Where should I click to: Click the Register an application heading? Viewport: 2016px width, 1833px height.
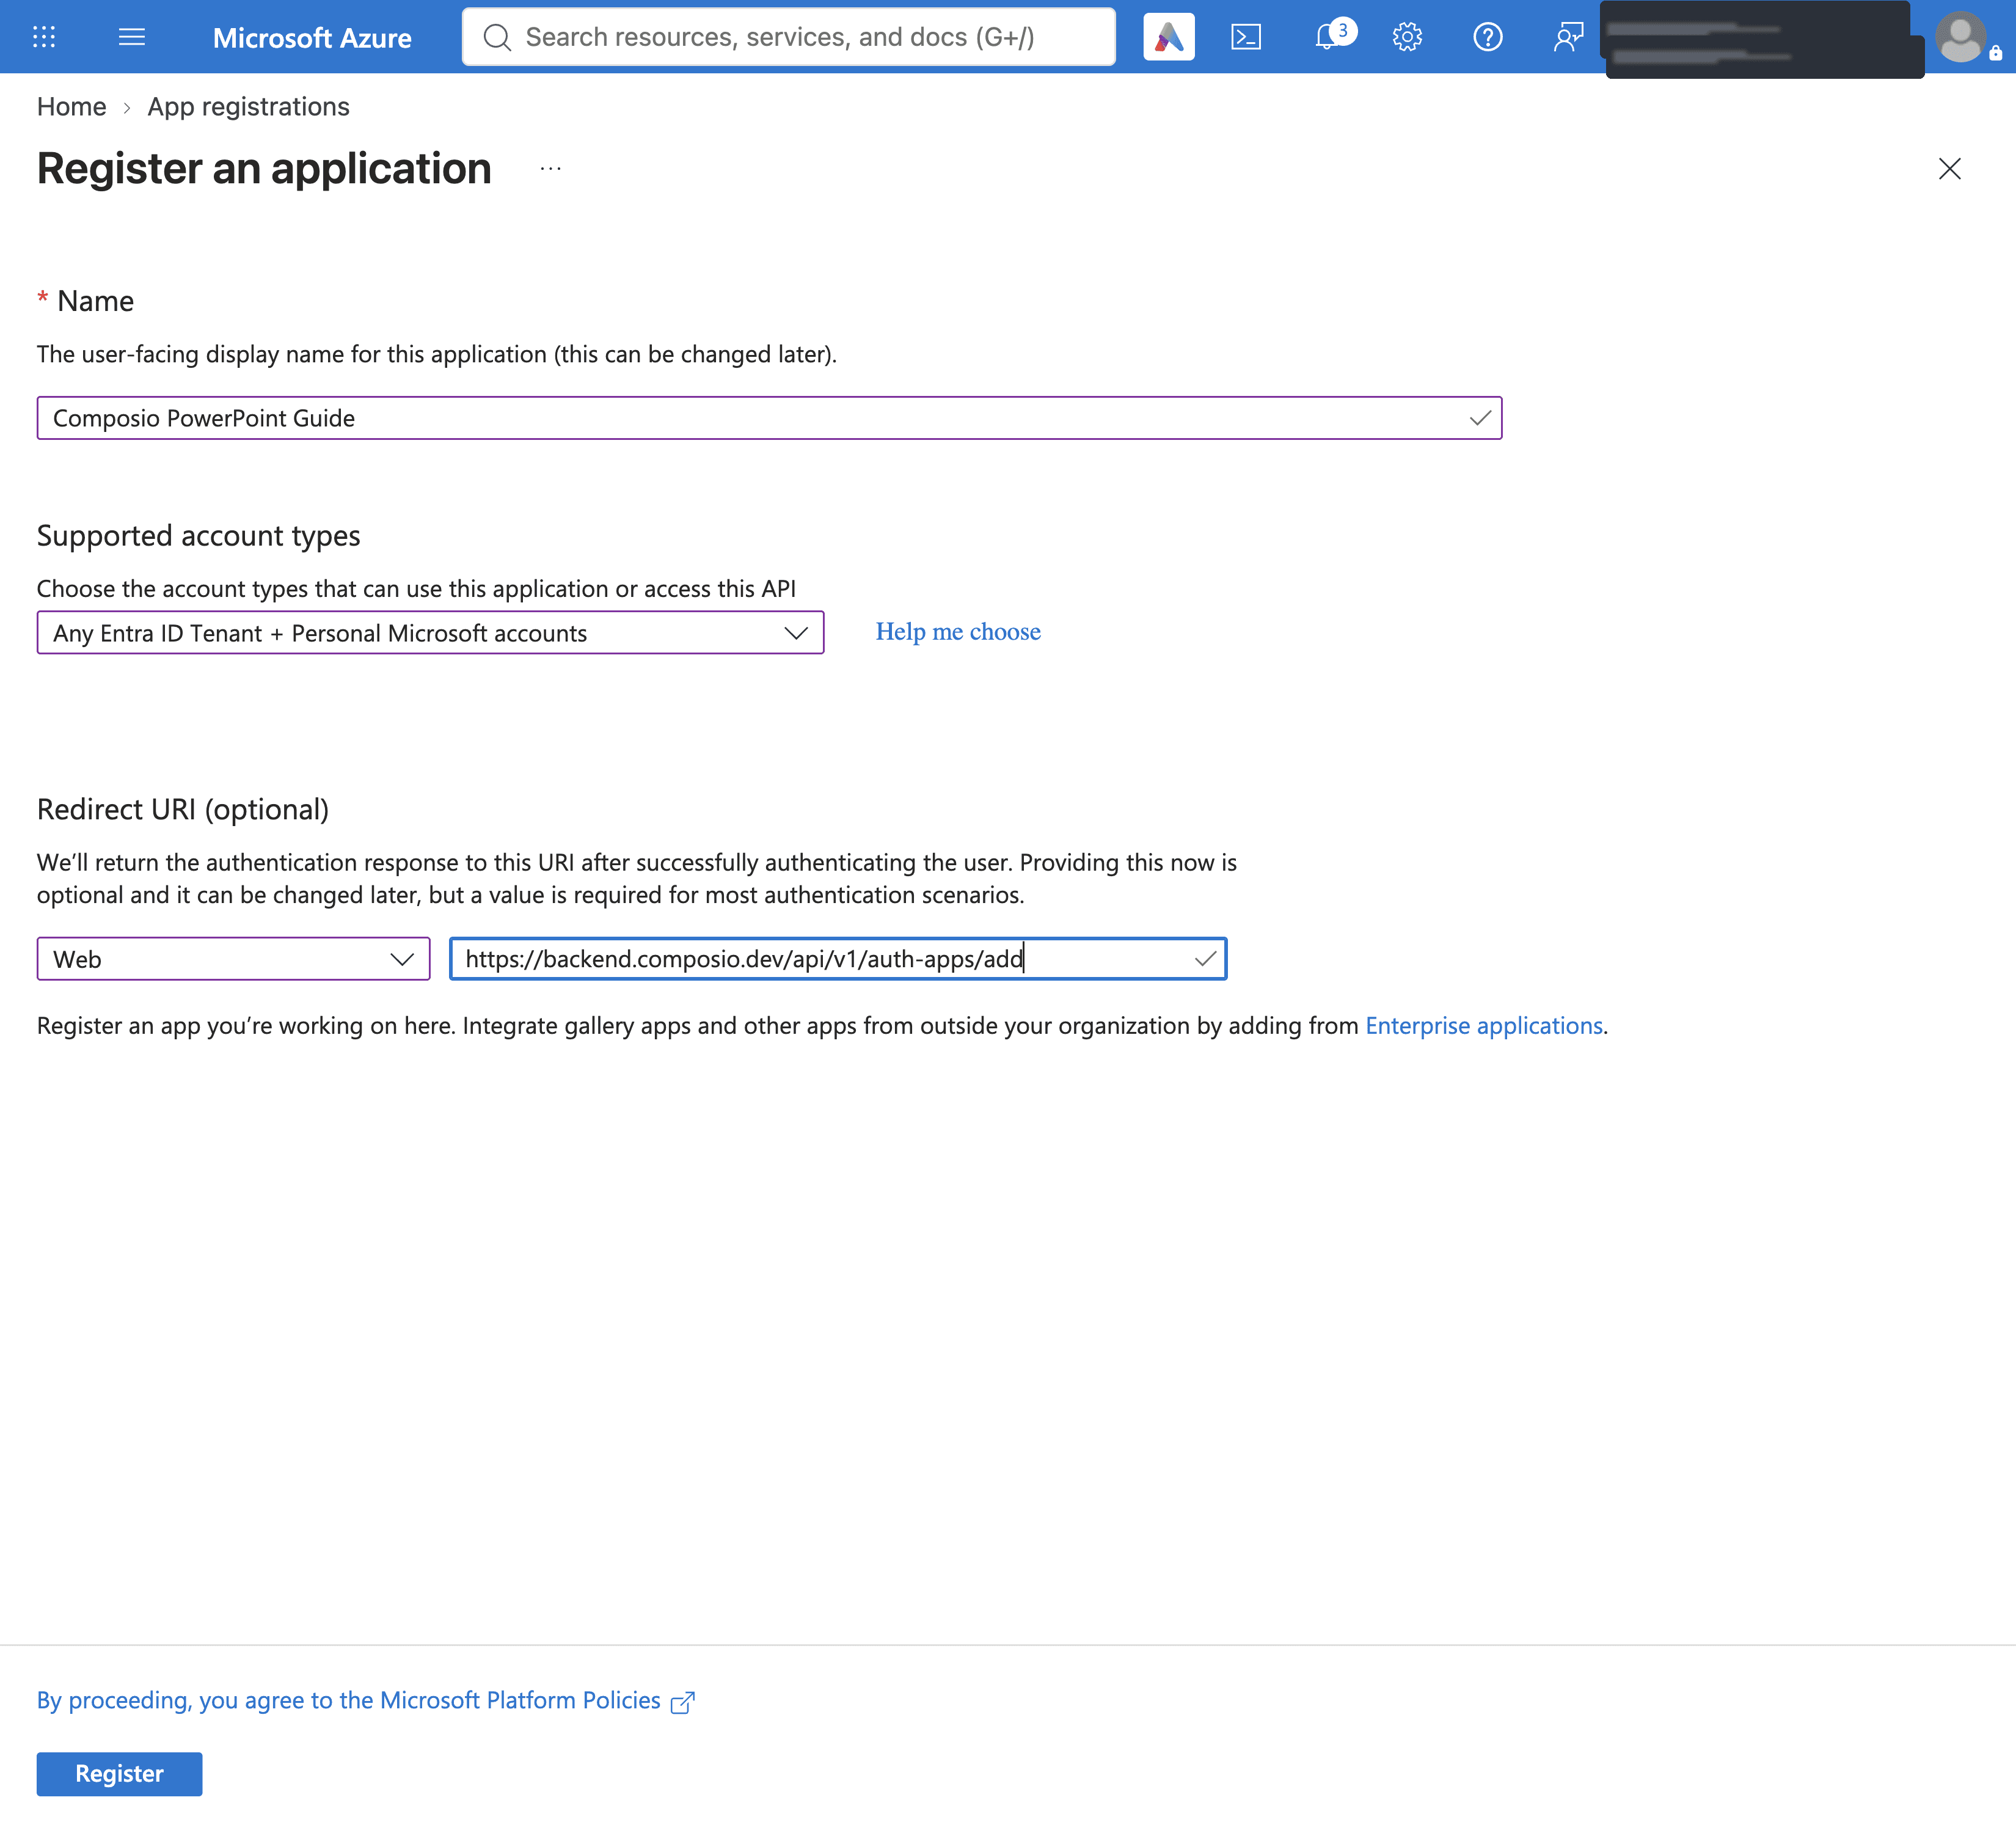pyautogui.click(x=264, y=168)
